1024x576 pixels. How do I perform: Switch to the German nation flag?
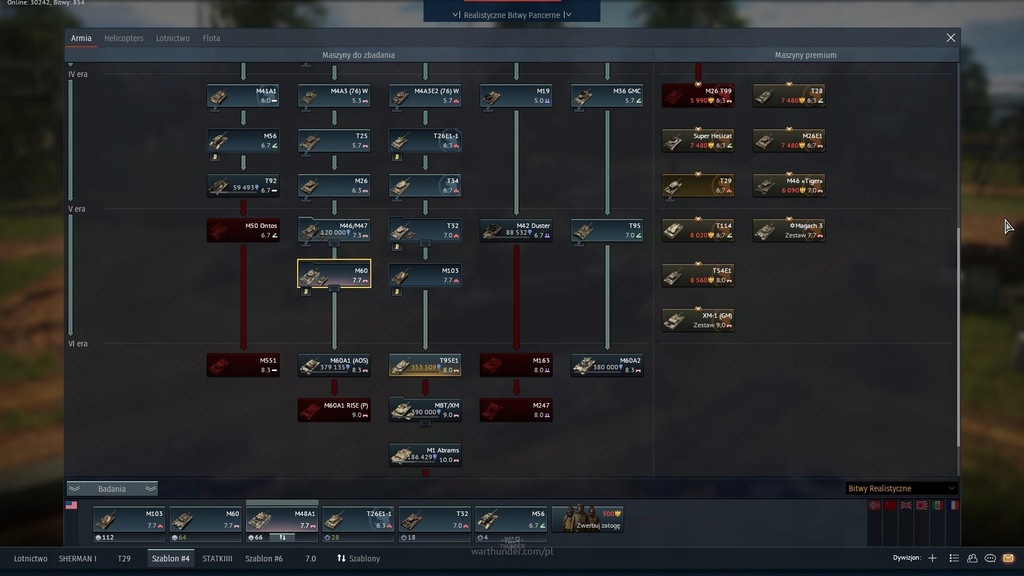click(x=874, y=505)
